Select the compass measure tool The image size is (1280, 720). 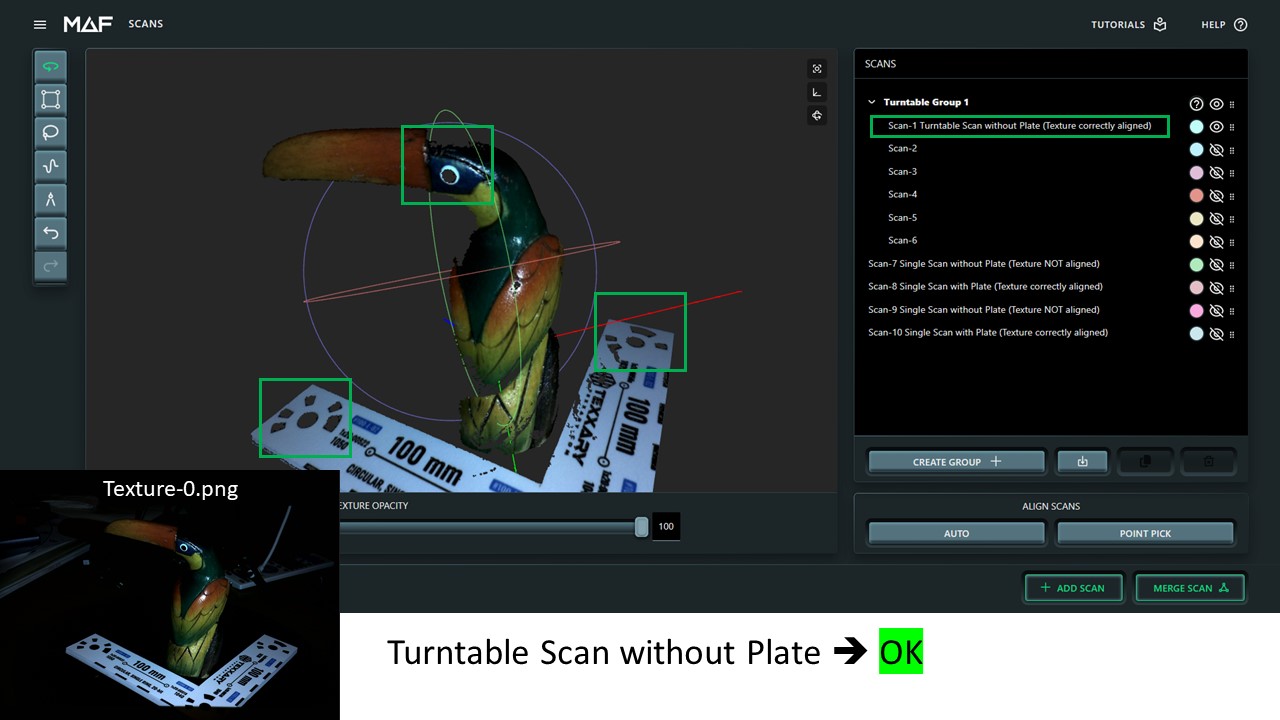[x=51, y=199]
